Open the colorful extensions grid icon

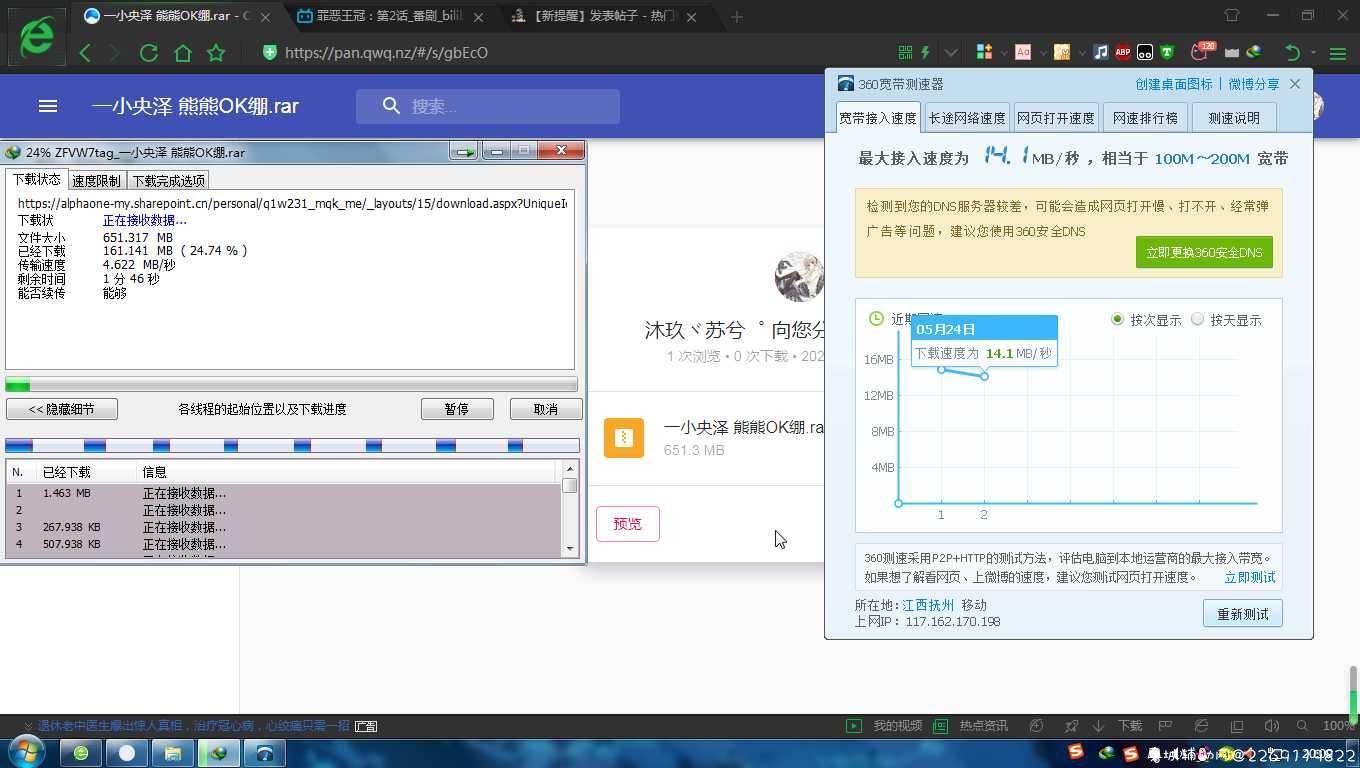point(984,52)
